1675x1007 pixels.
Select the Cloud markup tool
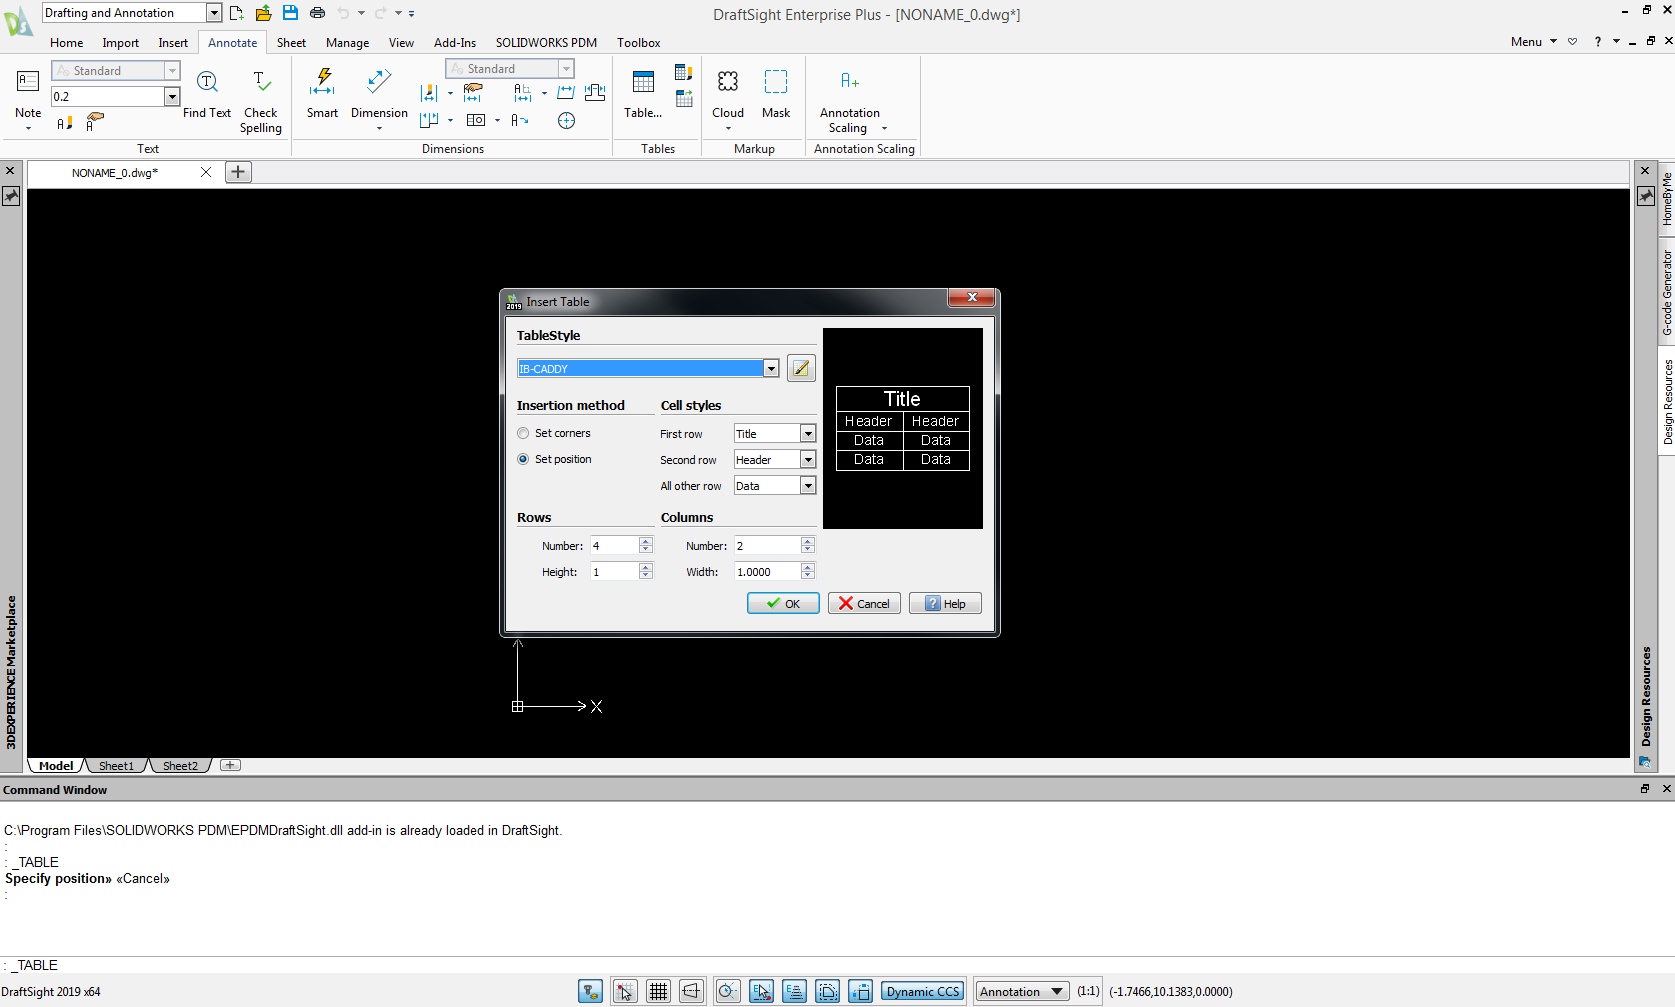click(x=727, y=83)
